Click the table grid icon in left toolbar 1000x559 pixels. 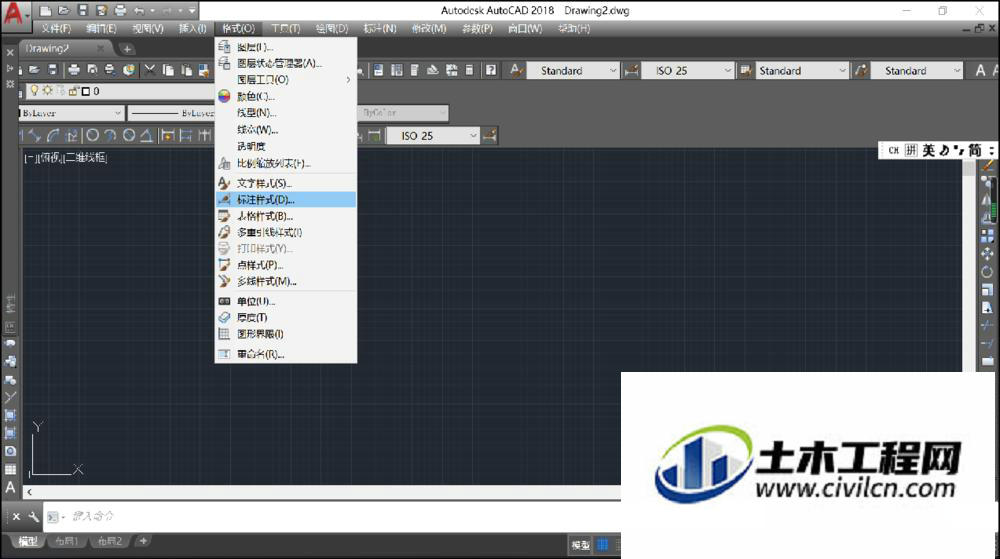coord(10,469)
